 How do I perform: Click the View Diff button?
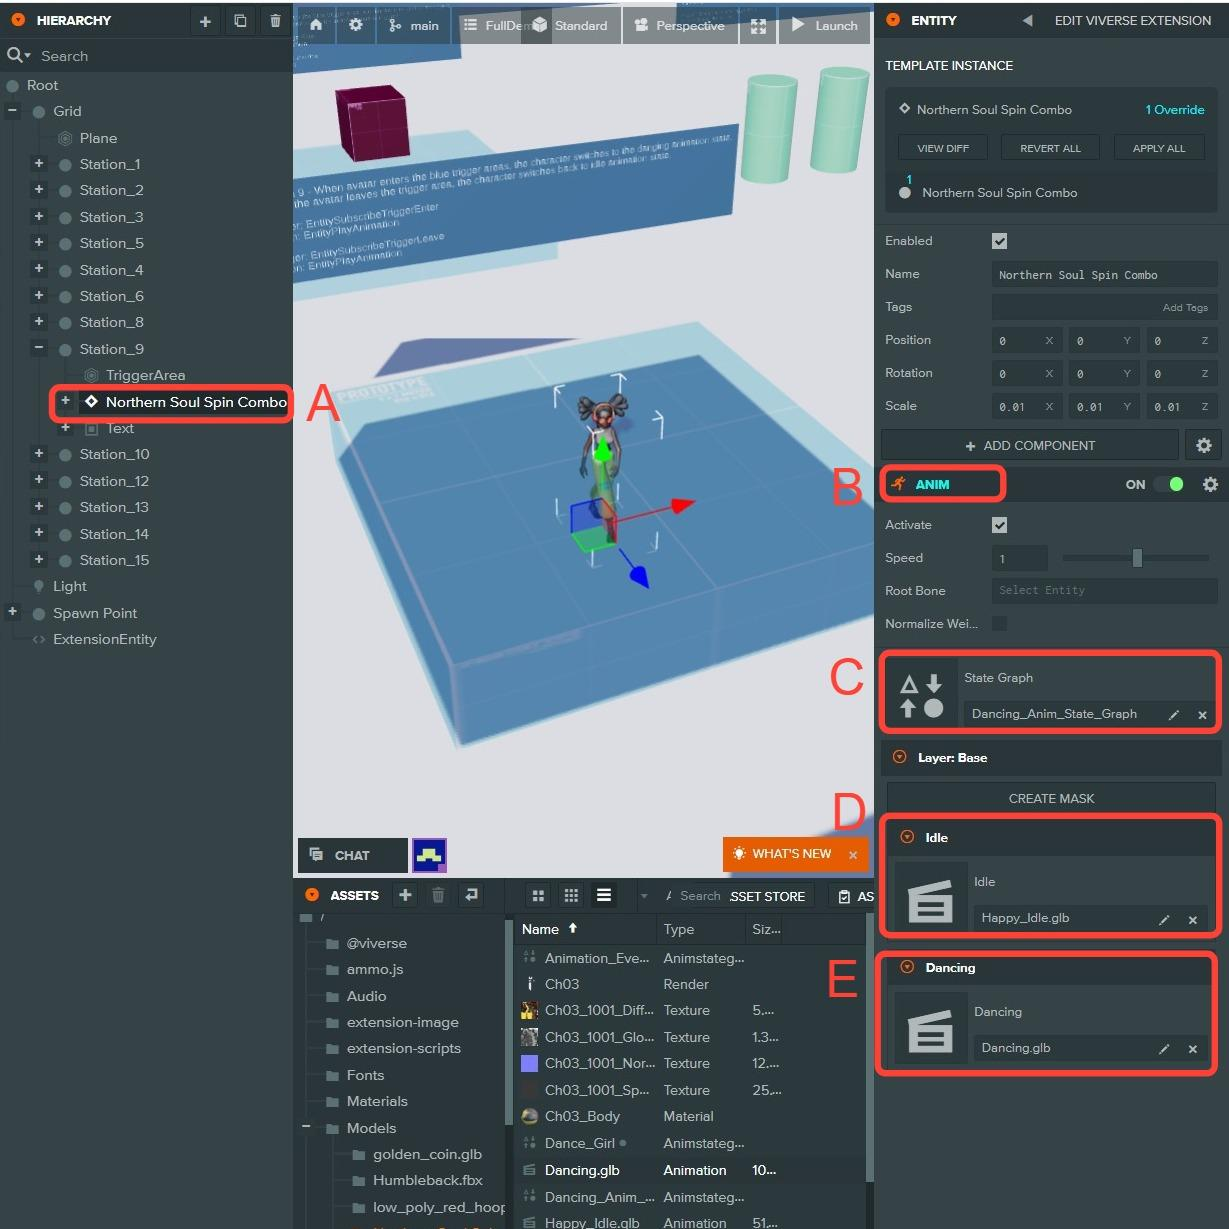(x=943, y=148)
